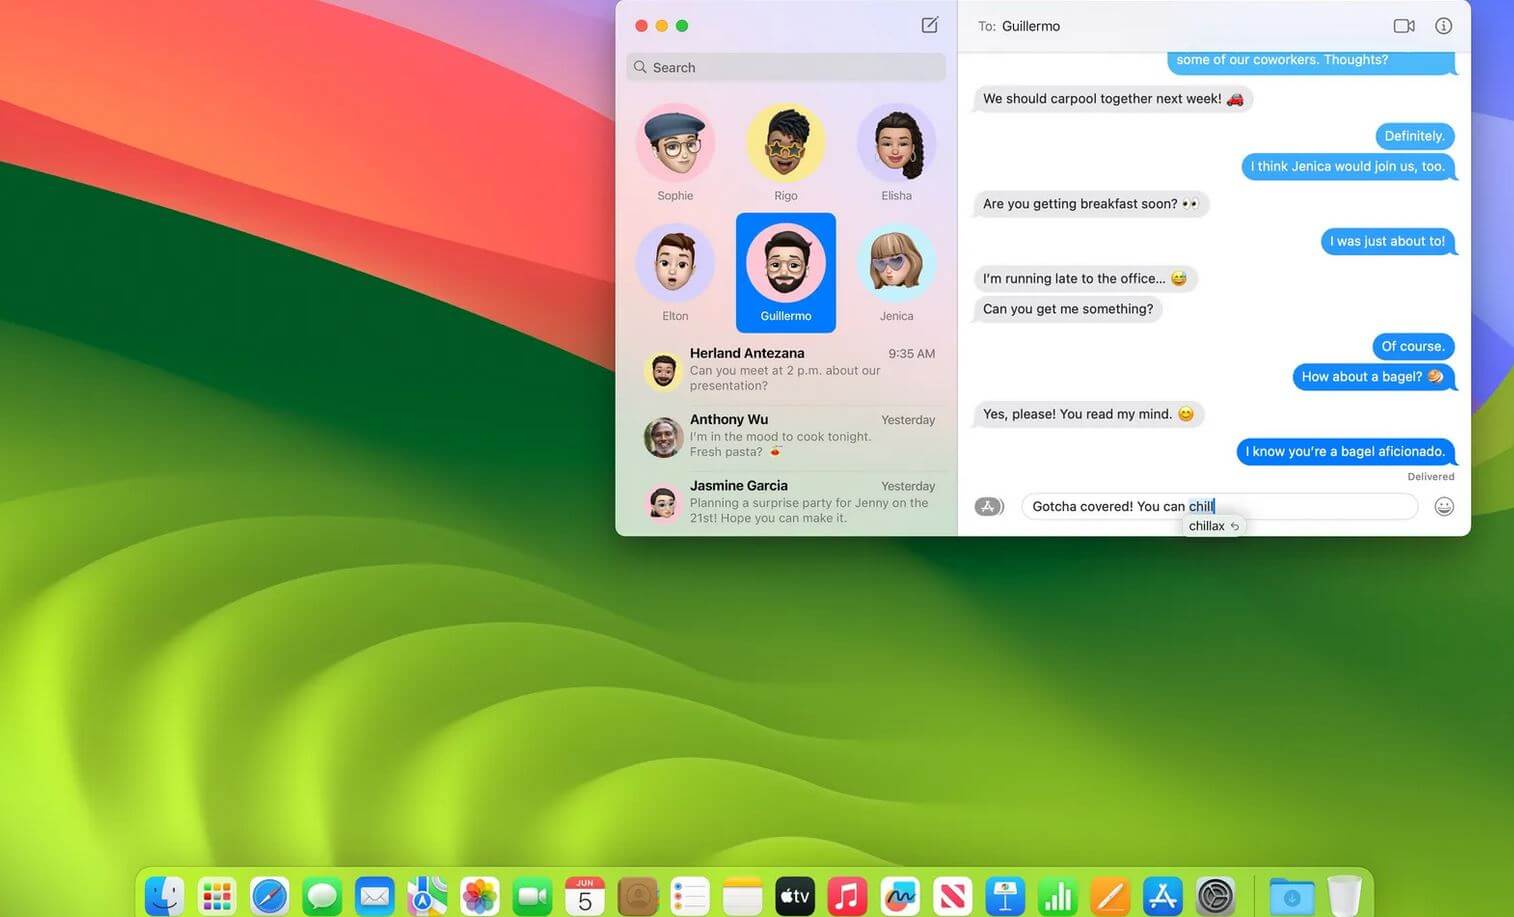Click 'Can you get me something?' message
This screenshot has height=917, width=1514.
point(1067,309)
